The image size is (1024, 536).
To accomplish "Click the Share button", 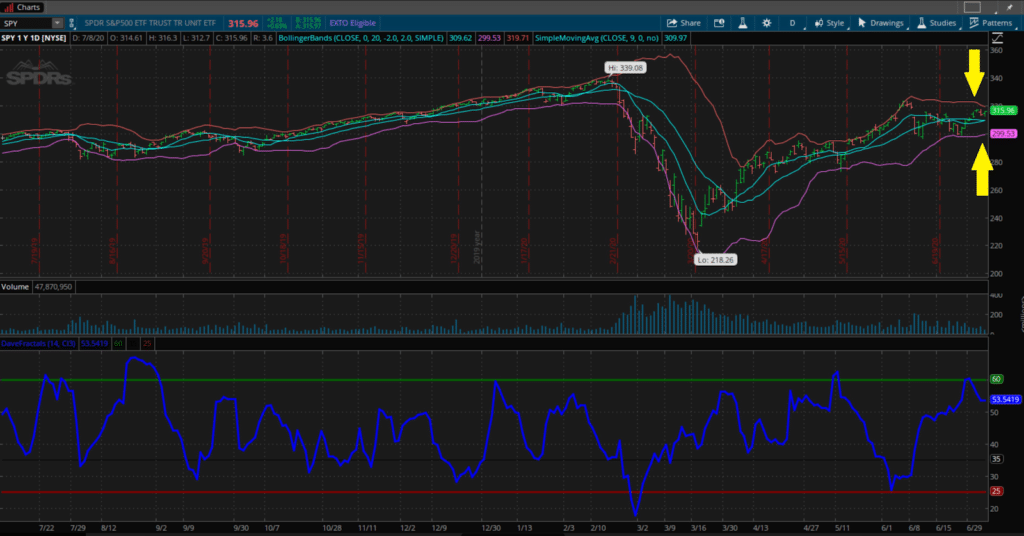I will click(x=684, y=23).
